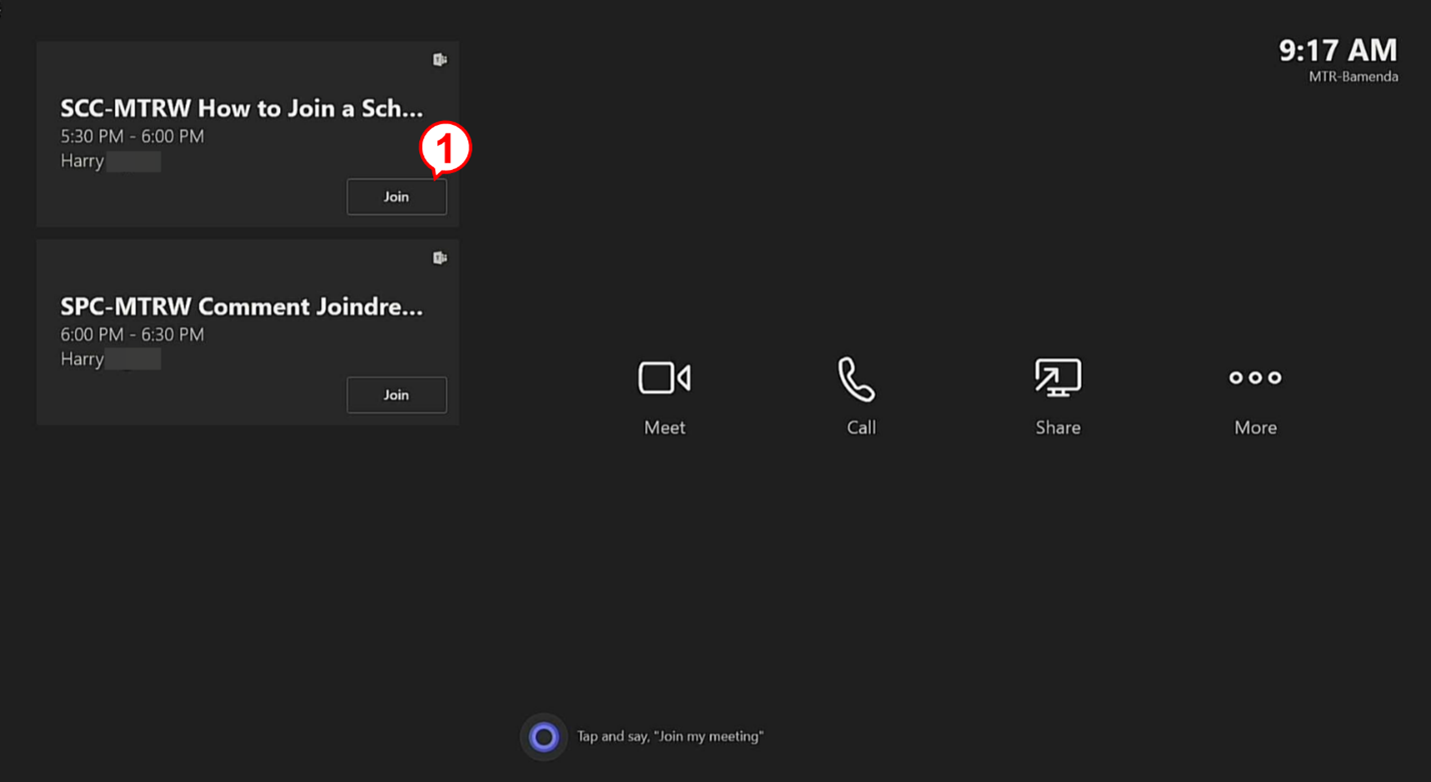Tap the Cortana voice assistant circle
The height and width of the screenshot is (782, 1431).
[544, 737]
